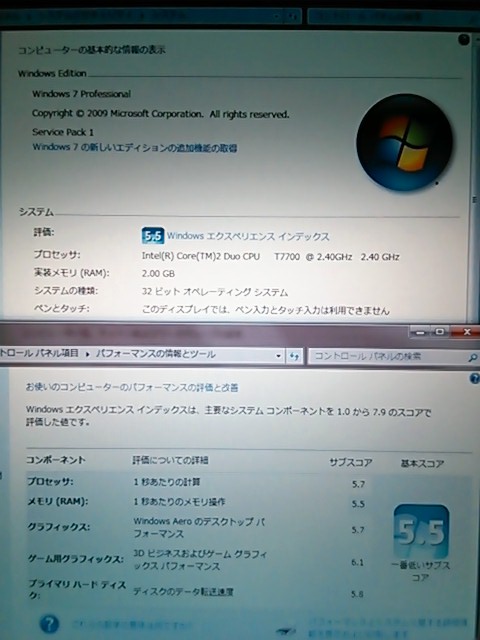Click the コントロール パネル項目 breadcrumb
480x640 pixels.
coord(39,353)
